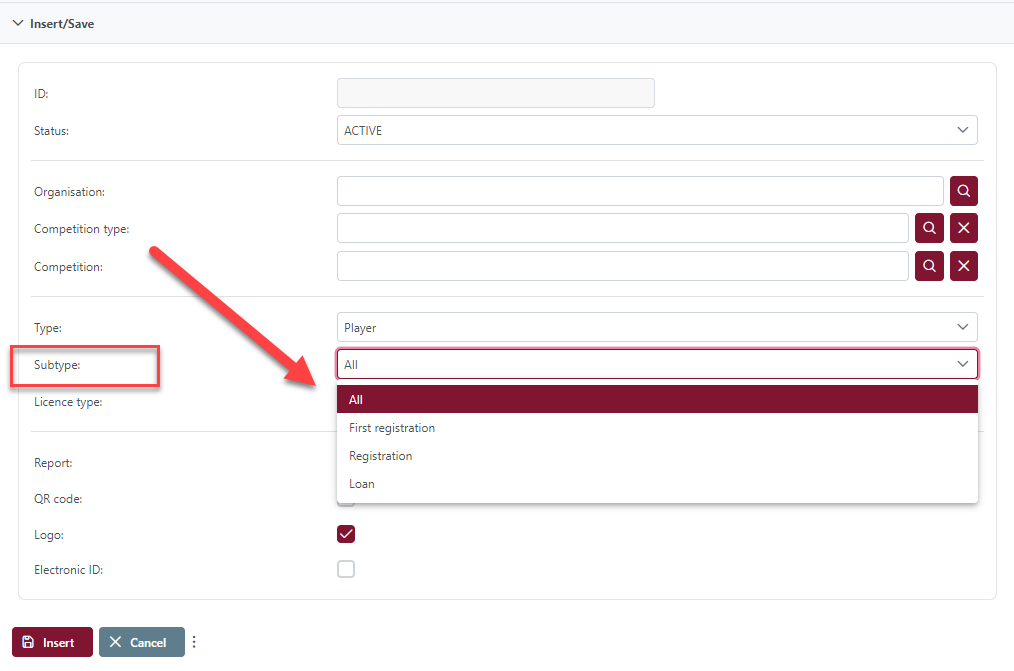Click the Insert button
The image size is (1014, 671).
[52, 642]
